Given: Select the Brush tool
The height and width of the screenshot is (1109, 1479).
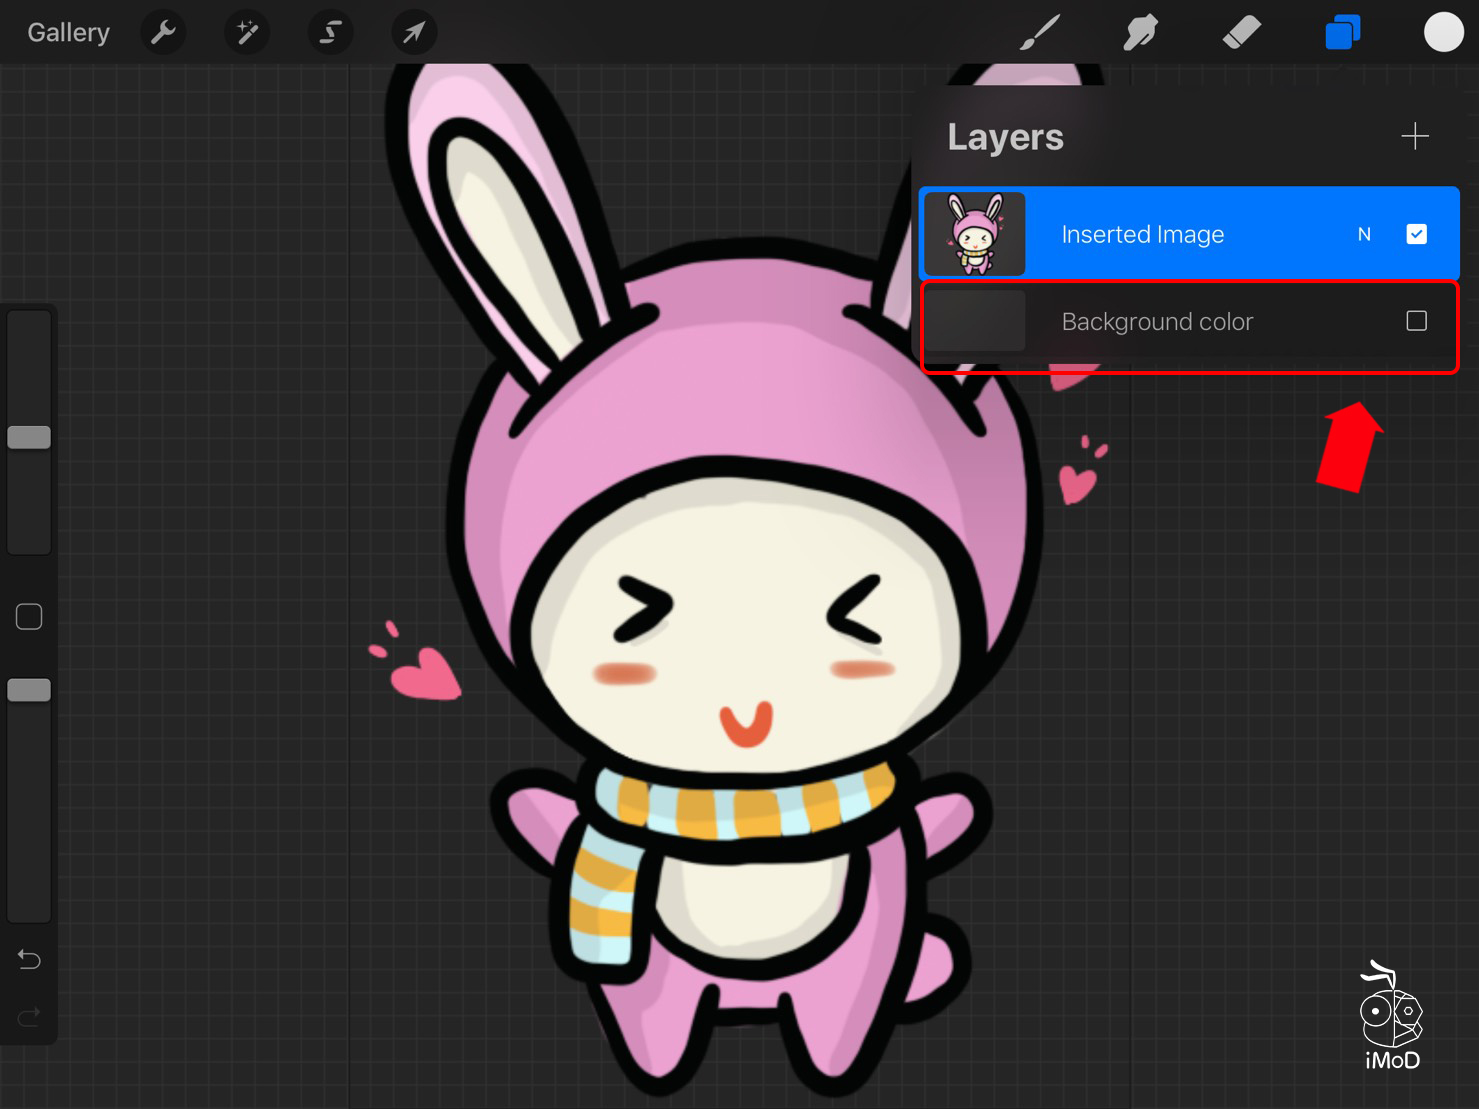Looking at the screenshot, I should click(1040, 33).
